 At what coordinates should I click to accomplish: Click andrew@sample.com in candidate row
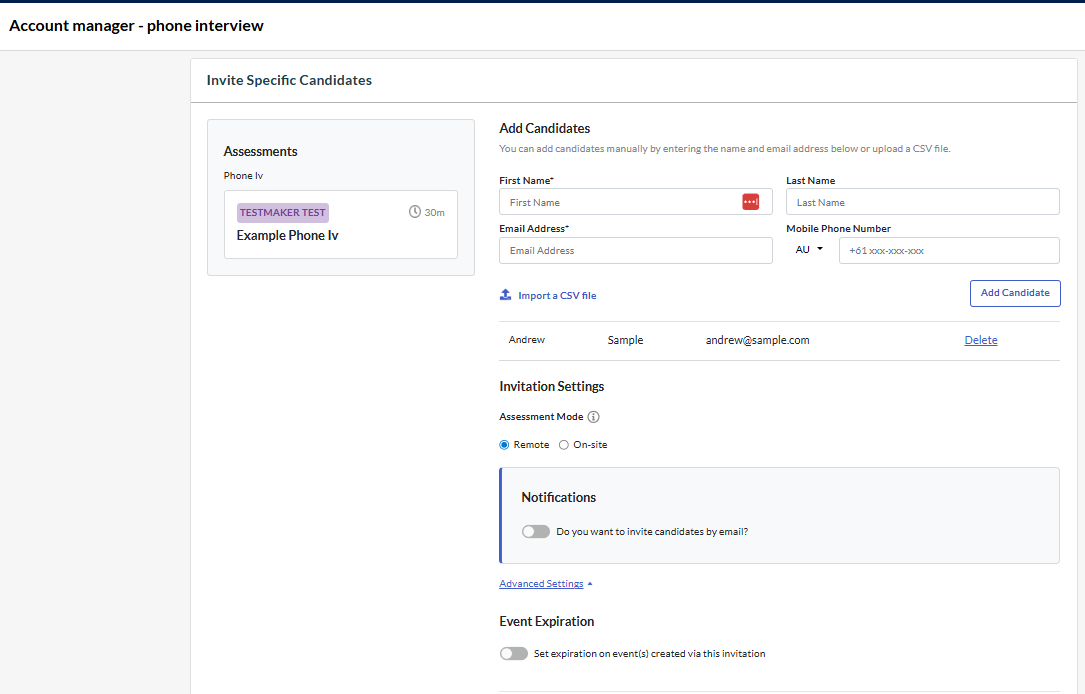[x=757, y=340]
